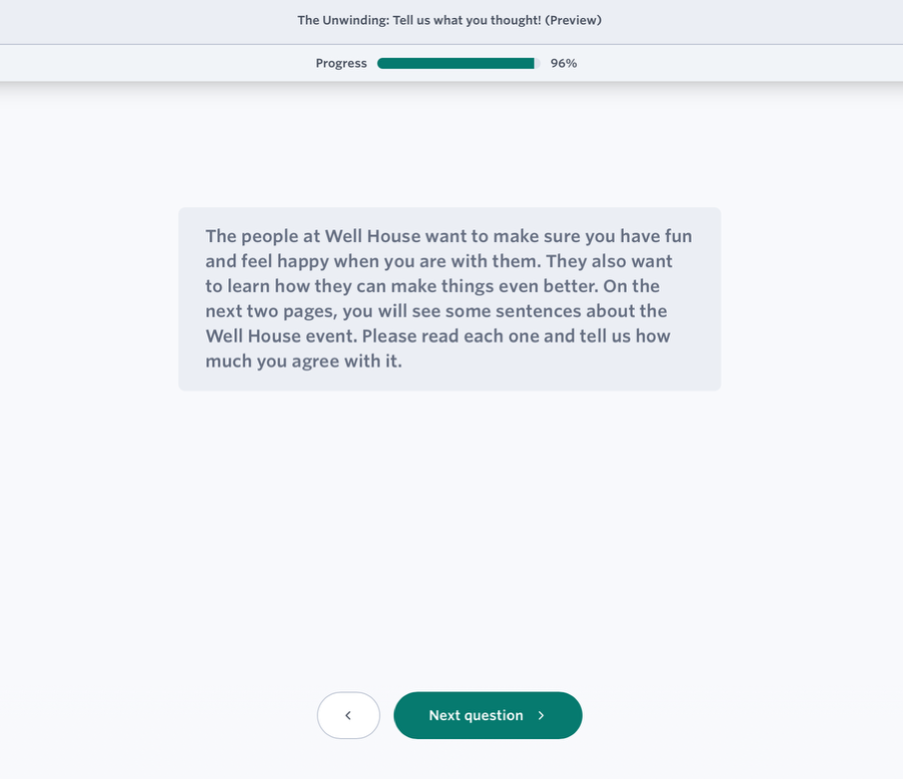This screenshot has width=904, height=780.
Task: Click the line starting "Well House event"
Action: [437, 336]
